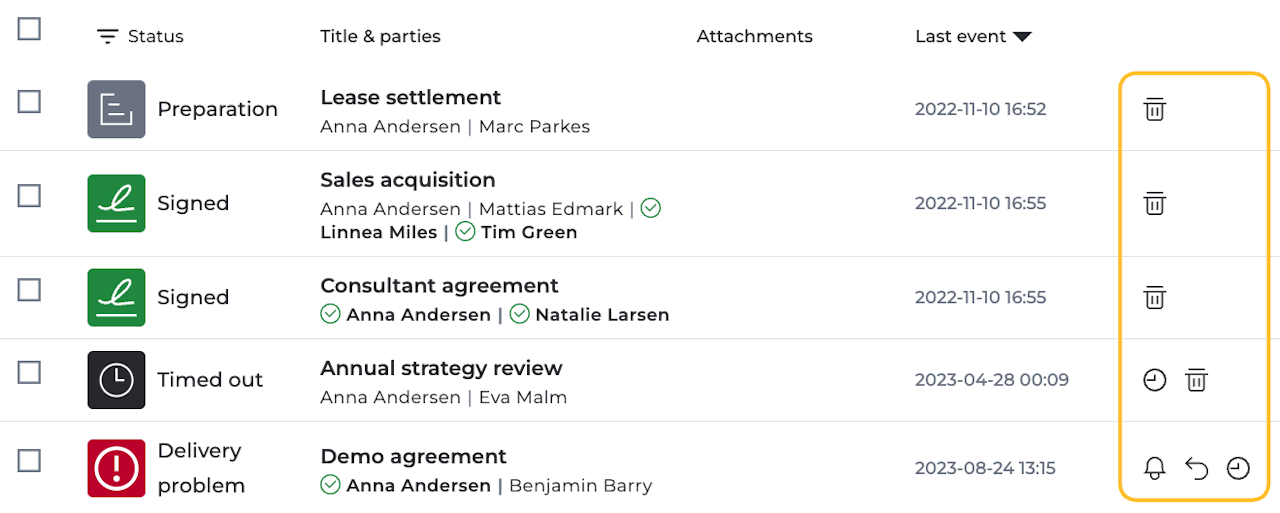
Task: Select the Demo agreement row checkbox
Action: [29, 461]
